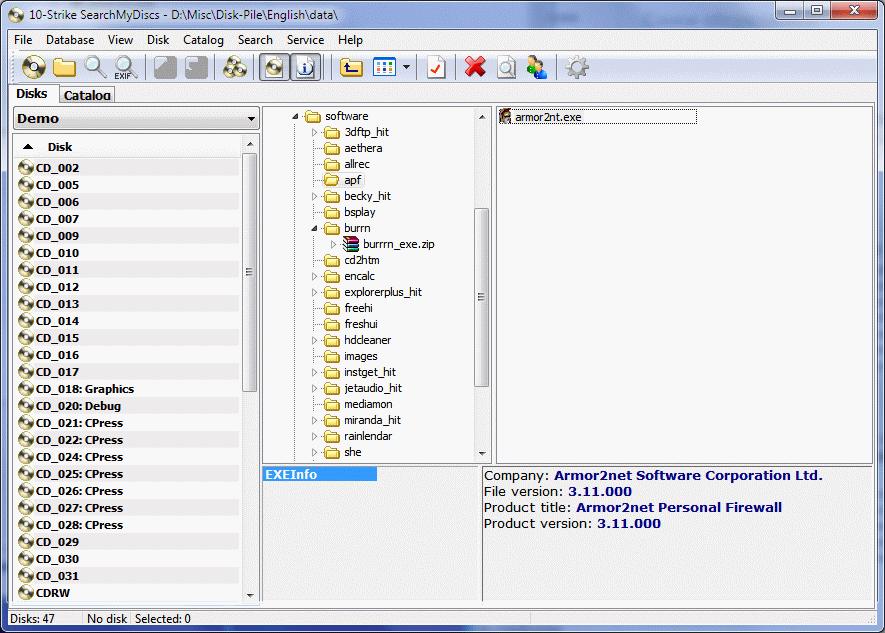Click the users borrowers icon
The height and width of the screenshot is (633, 885).
(536, 68)
